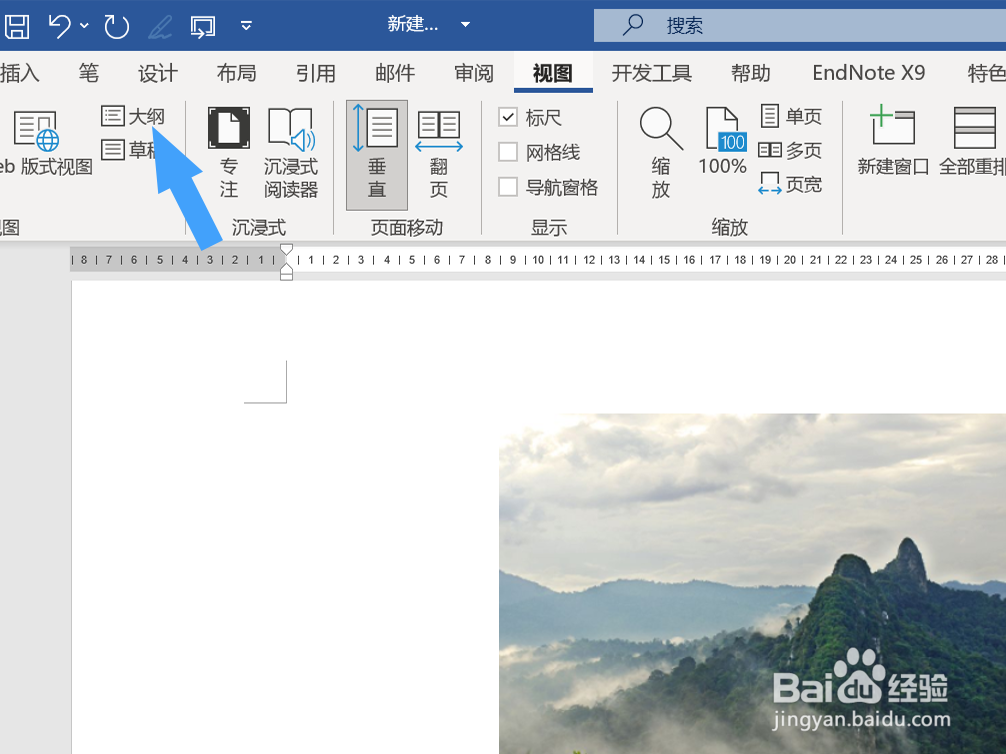Enable 专注 focus mode
The image size is (1006, 754).
(228, 153)
